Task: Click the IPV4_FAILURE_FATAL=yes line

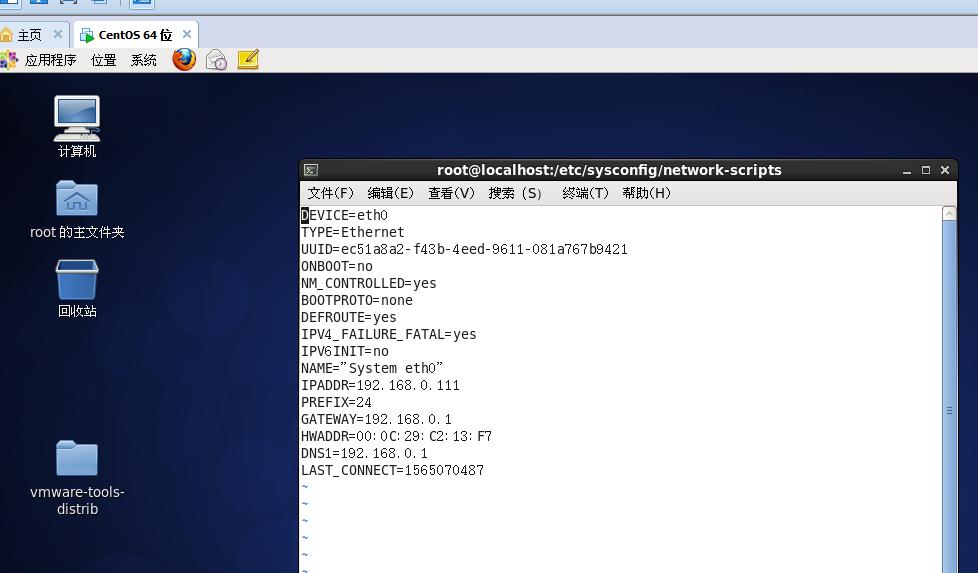Action: coord(389,334)
